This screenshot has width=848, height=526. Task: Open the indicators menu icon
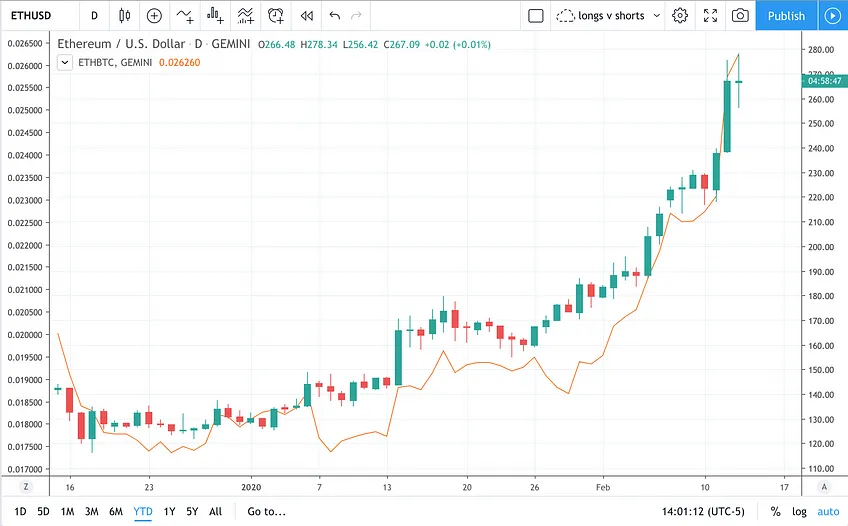185,16
